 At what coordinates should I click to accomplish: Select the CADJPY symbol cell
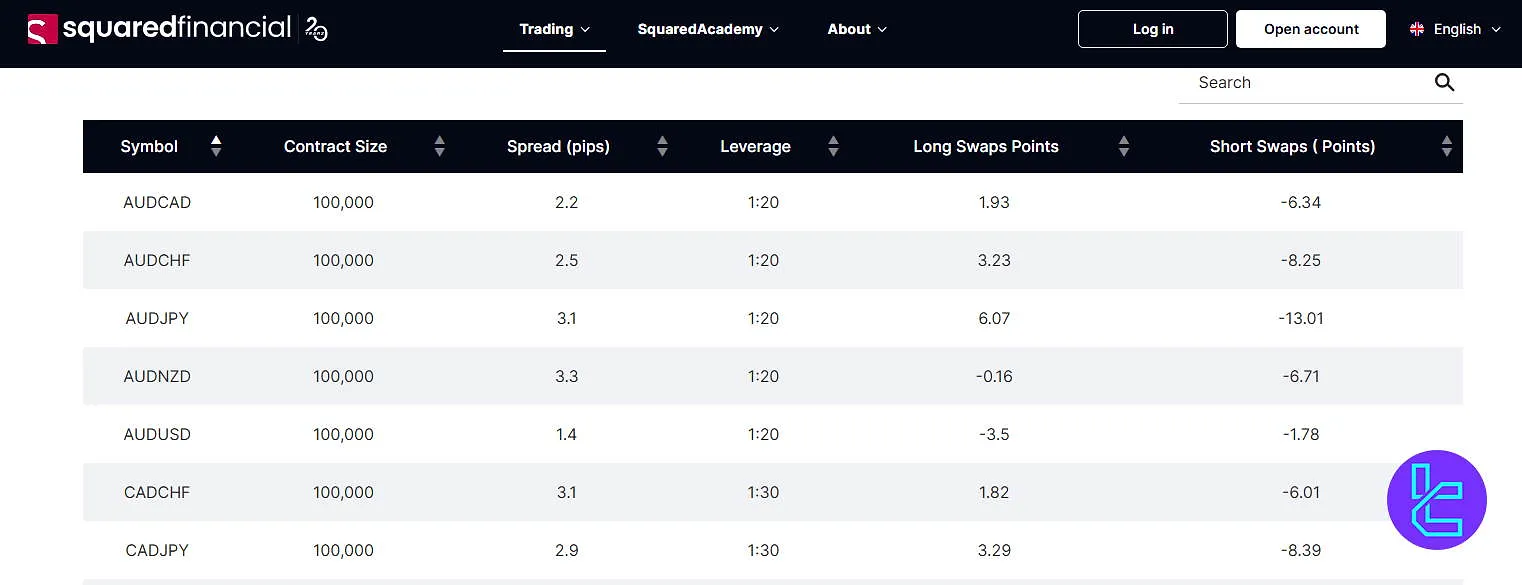coord(157,550)
